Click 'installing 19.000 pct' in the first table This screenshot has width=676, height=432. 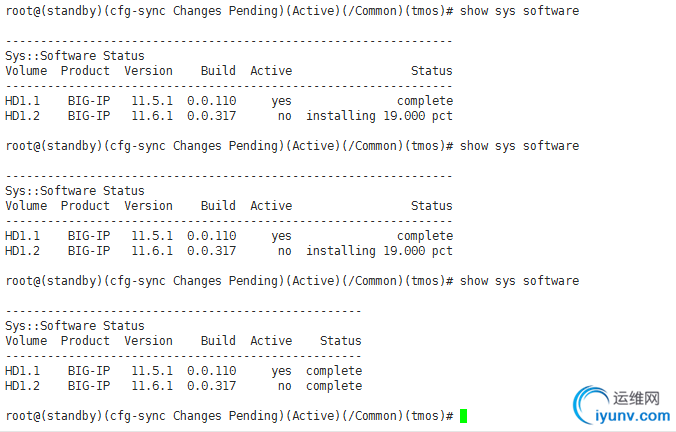[x=379, y=116]
